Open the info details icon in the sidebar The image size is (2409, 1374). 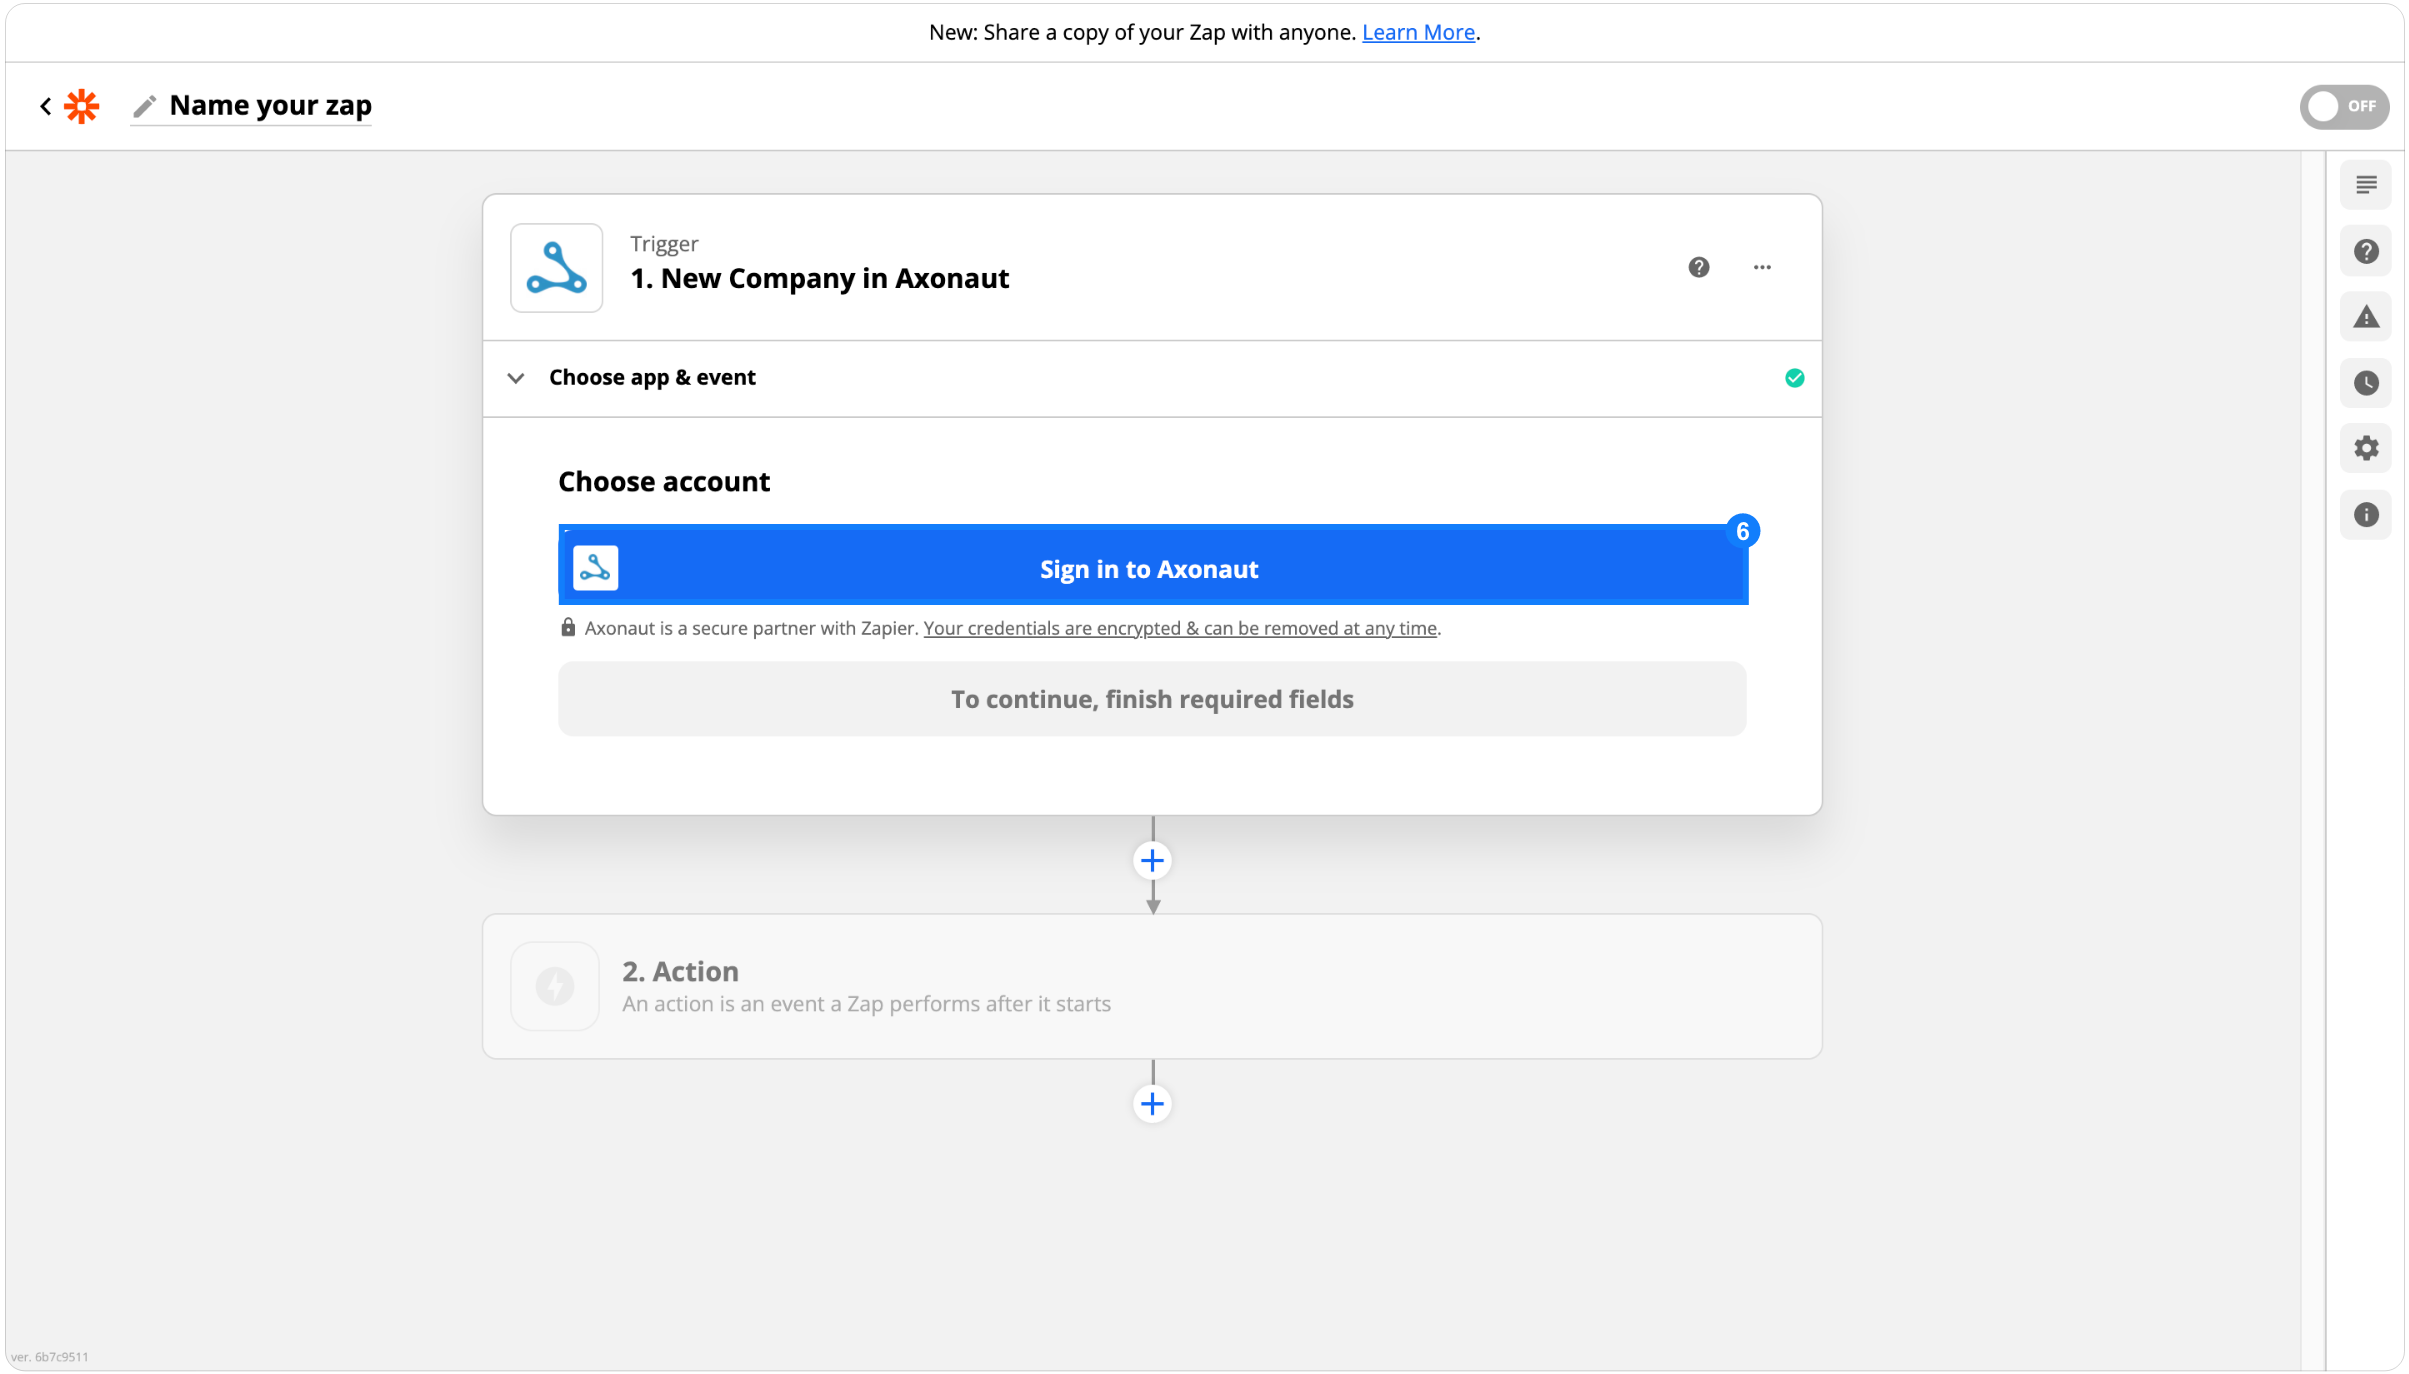click(2365, 514)
